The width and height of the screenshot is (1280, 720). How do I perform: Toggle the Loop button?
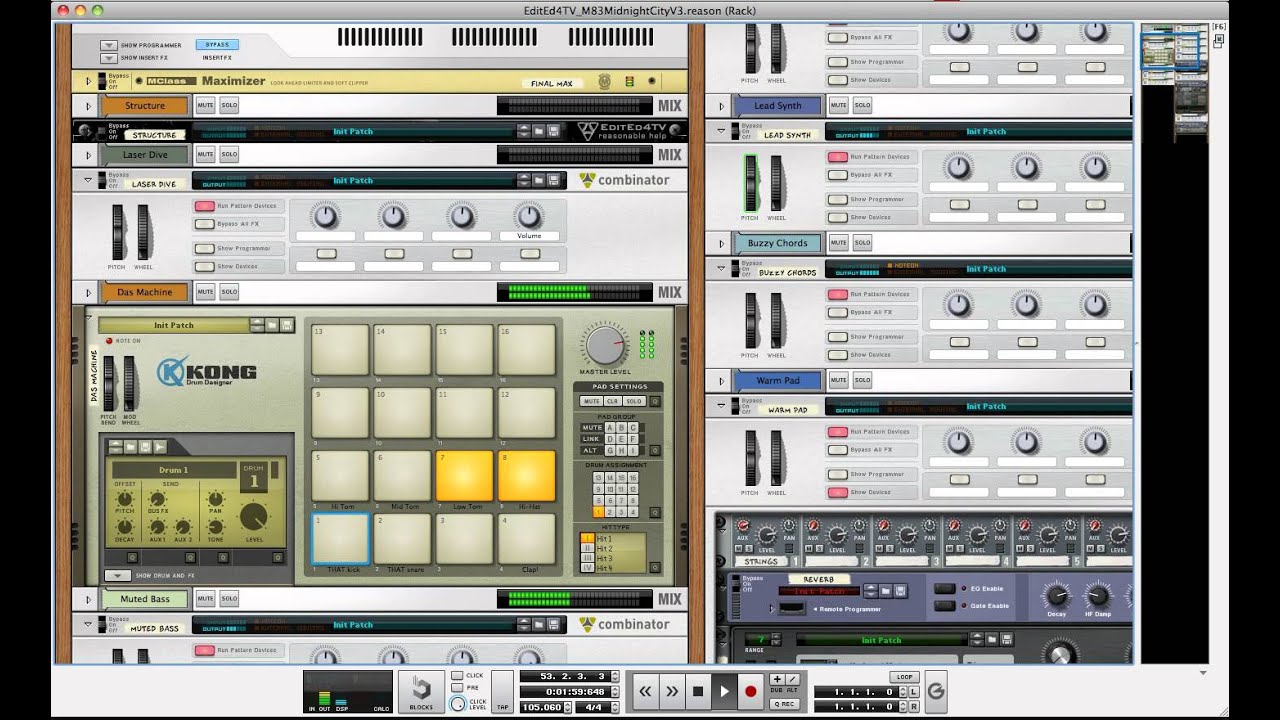click(x=904, y=677)
